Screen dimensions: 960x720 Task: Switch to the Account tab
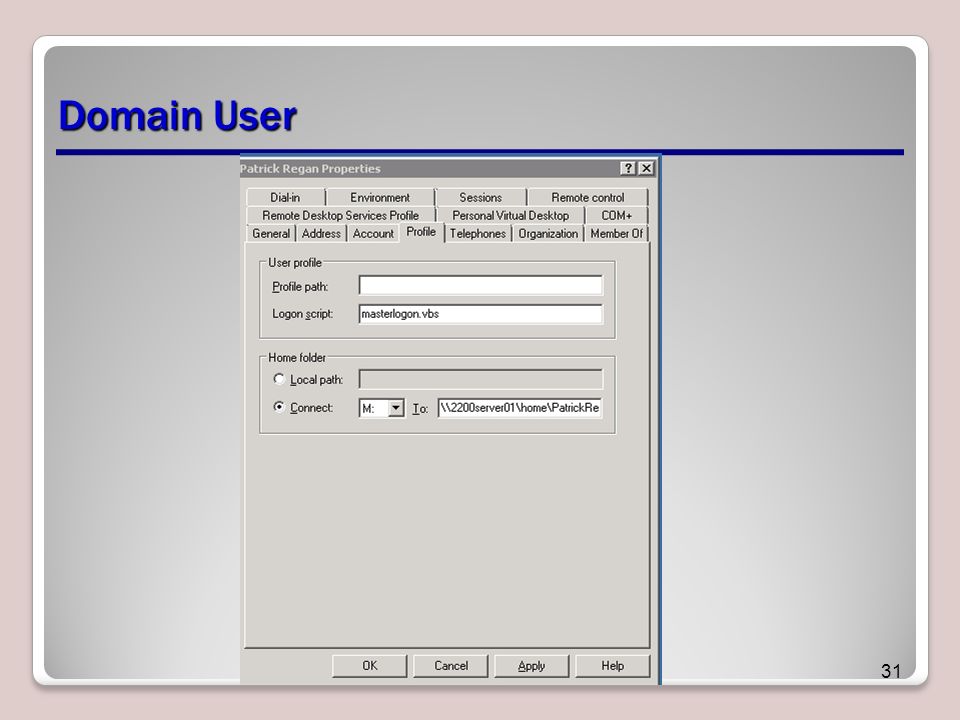pyautogui.click(x=373, y=233)
